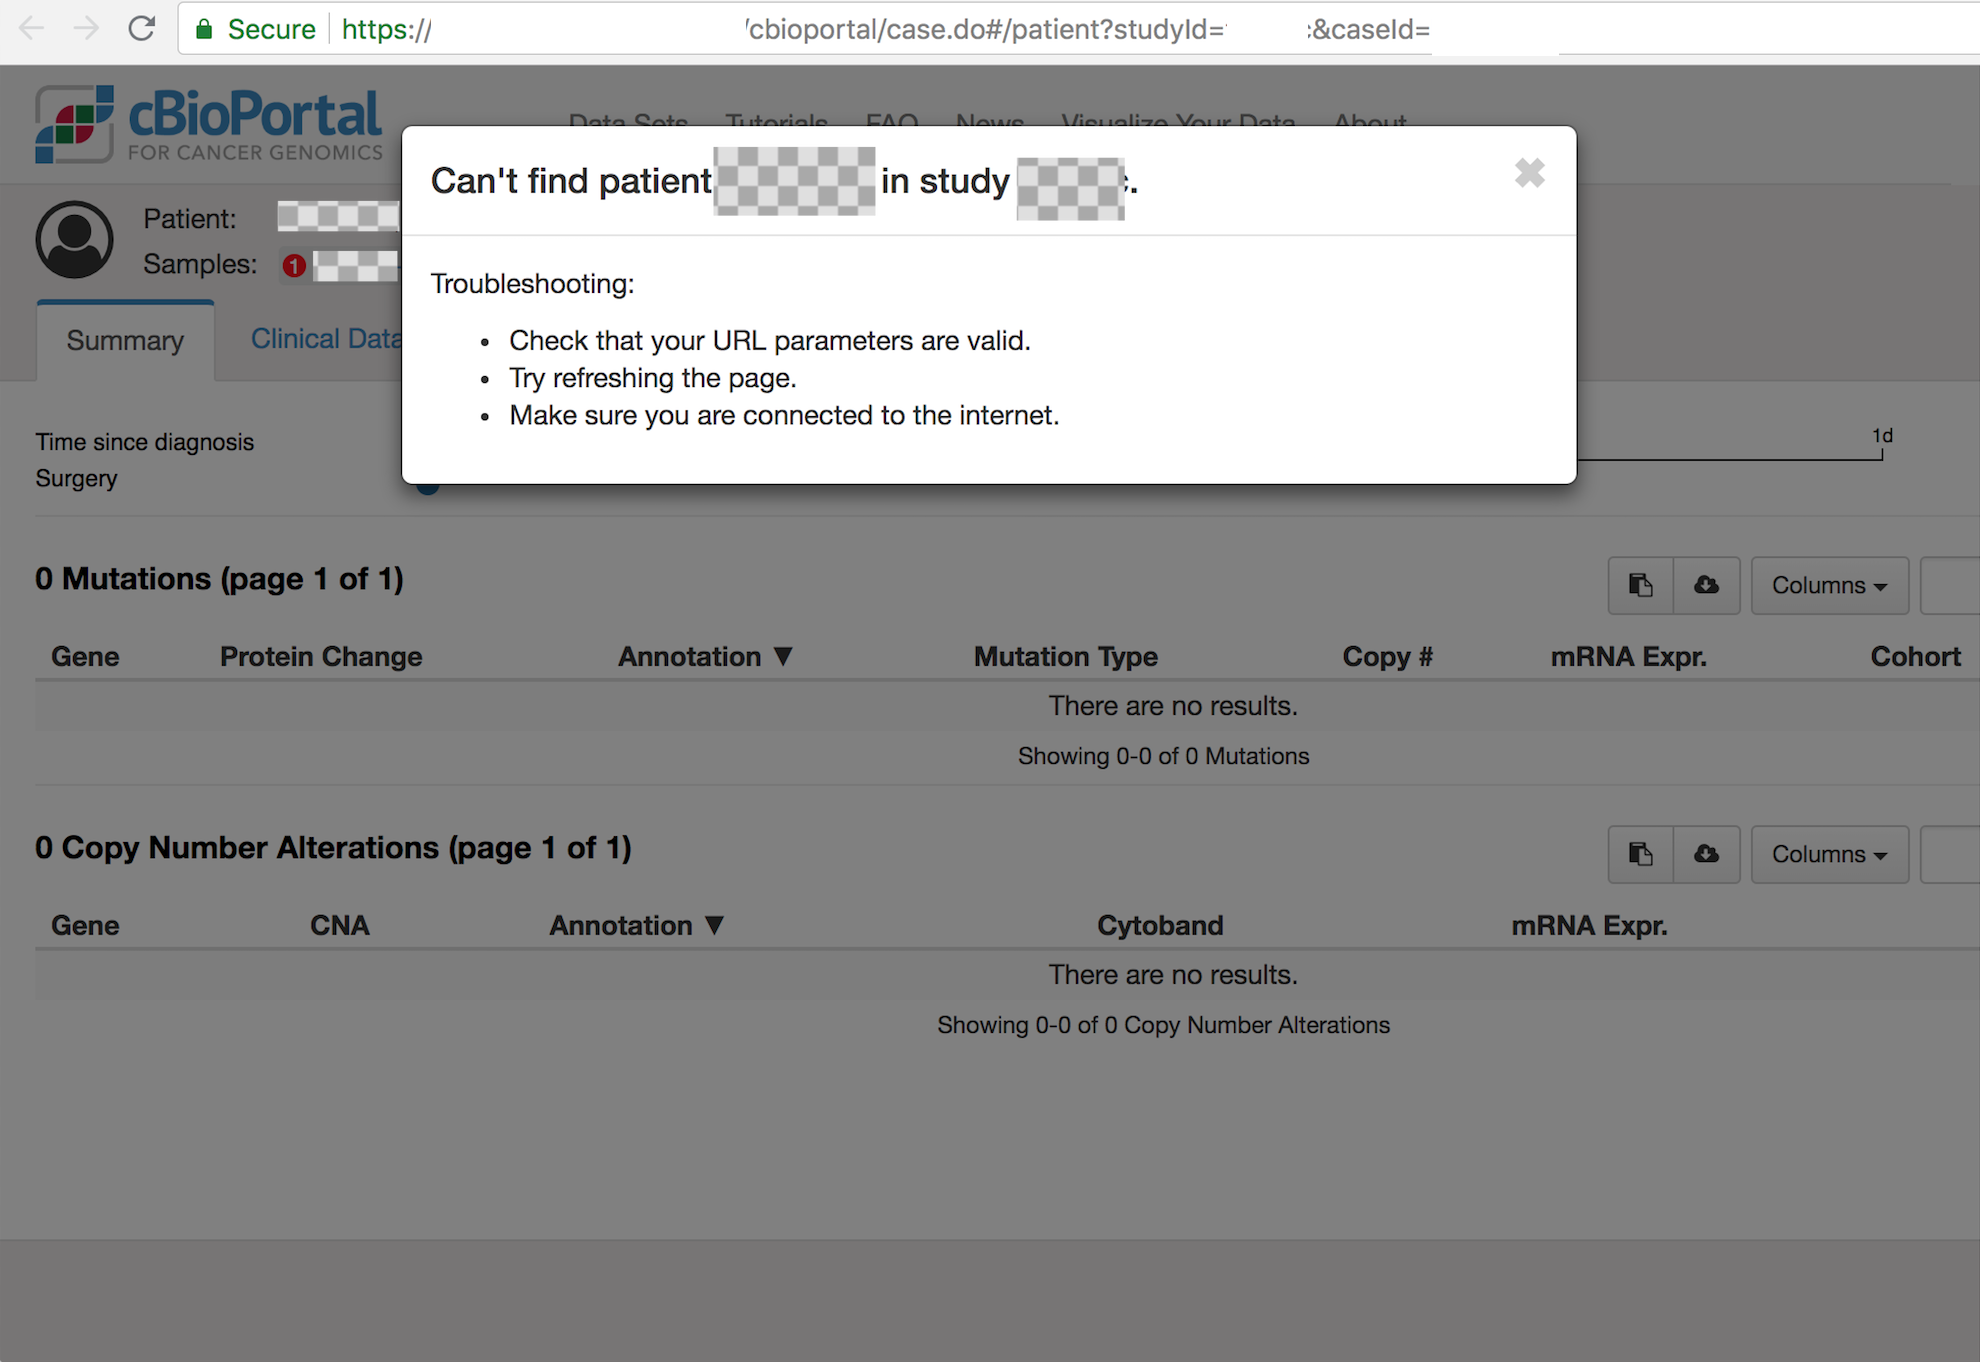The height and width of the screenshot is (1362, 1980).
Task: Sort Mutations by Annotation column
Action: (x=705, y=656)
